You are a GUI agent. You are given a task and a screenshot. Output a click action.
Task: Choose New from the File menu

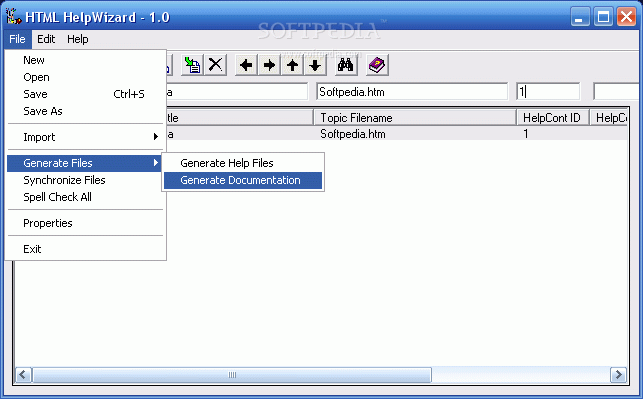click(85, 60)
